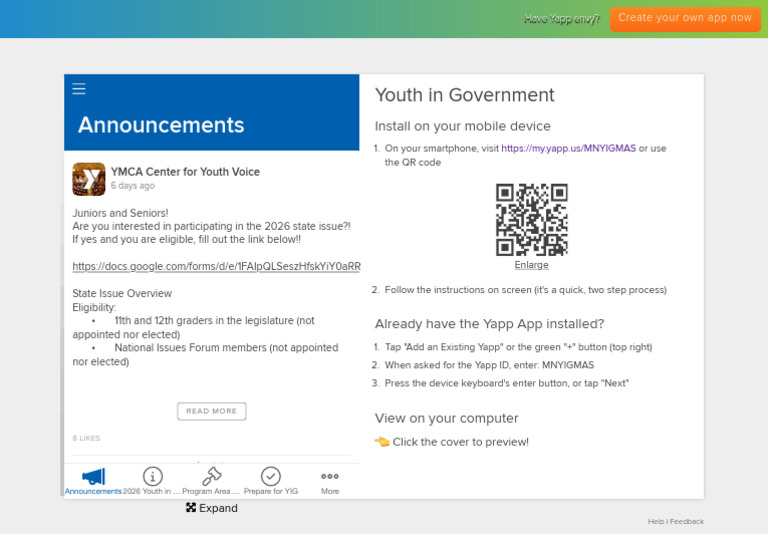
Task: Click the Expand icon below the preview
Action: (191, 508)
